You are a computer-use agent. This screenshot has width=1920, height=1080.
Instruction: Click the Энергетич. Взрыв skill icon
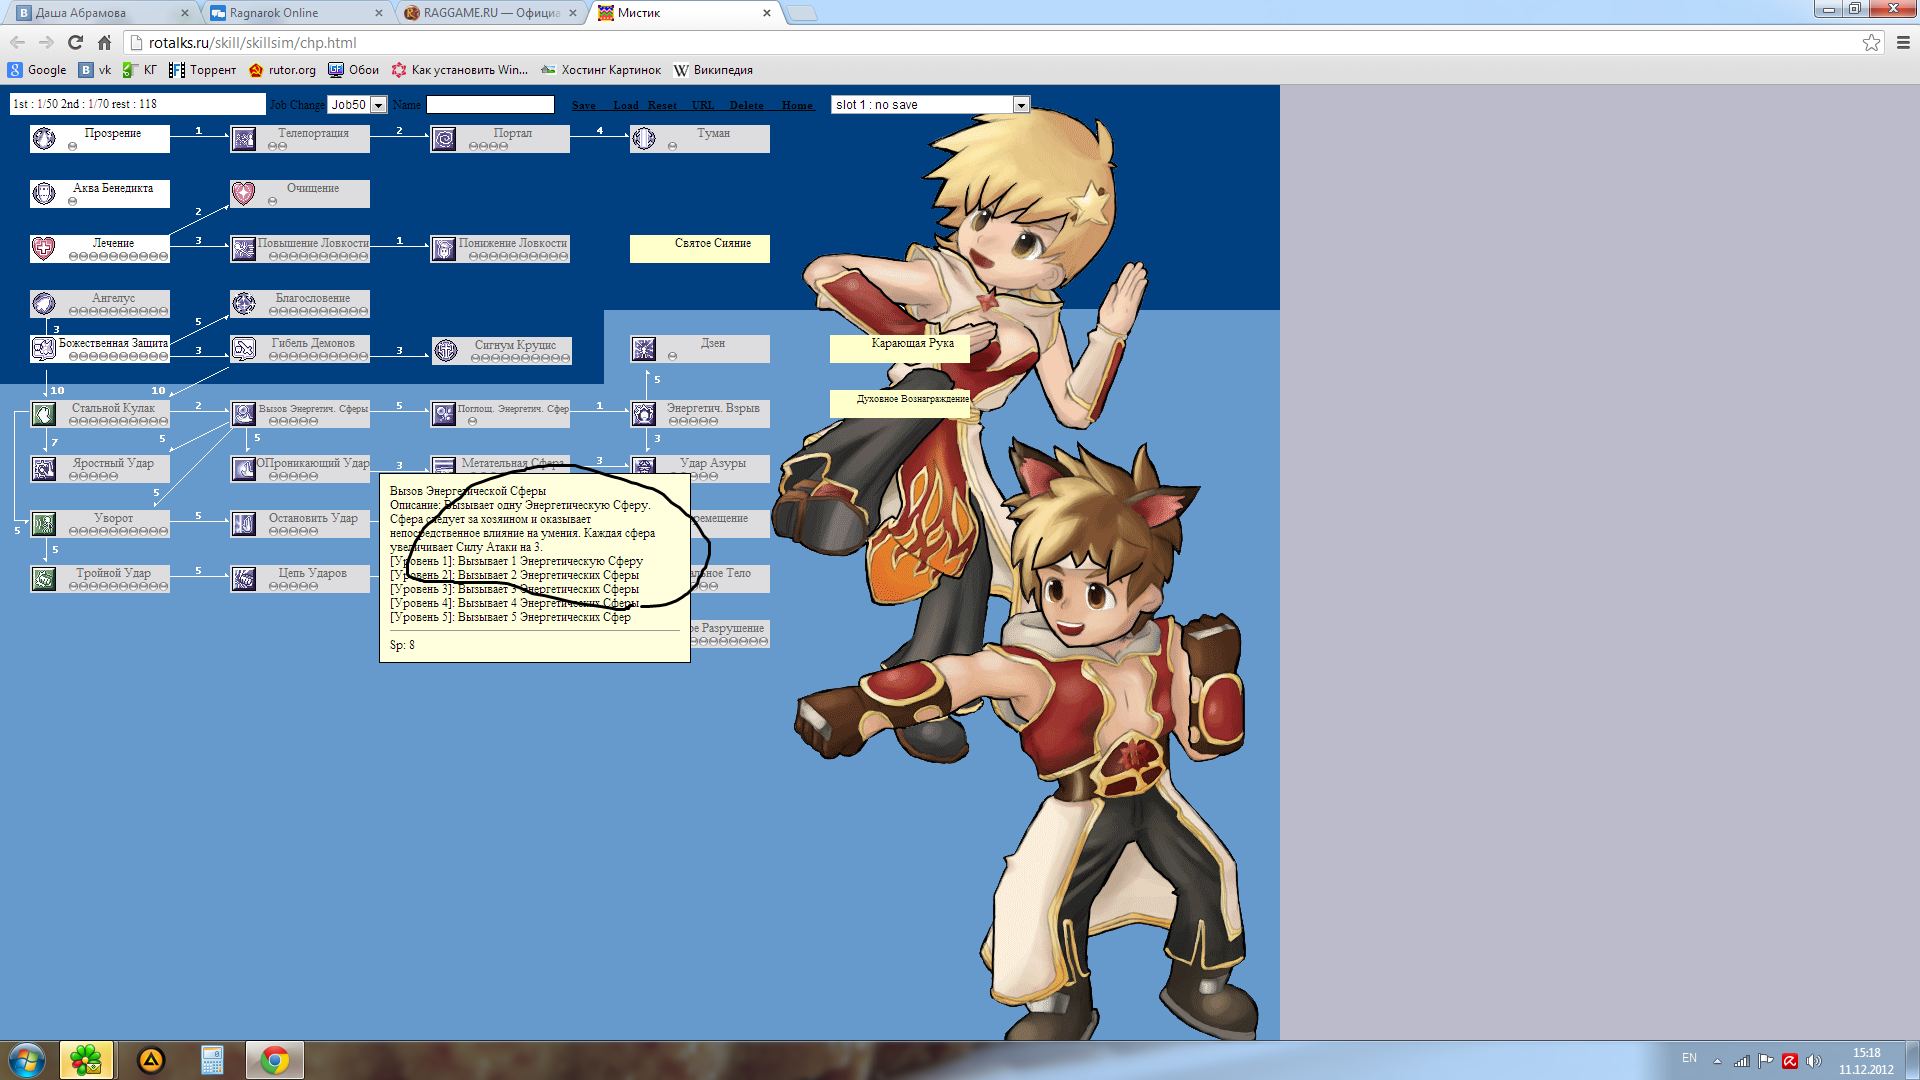click(644, 413)
